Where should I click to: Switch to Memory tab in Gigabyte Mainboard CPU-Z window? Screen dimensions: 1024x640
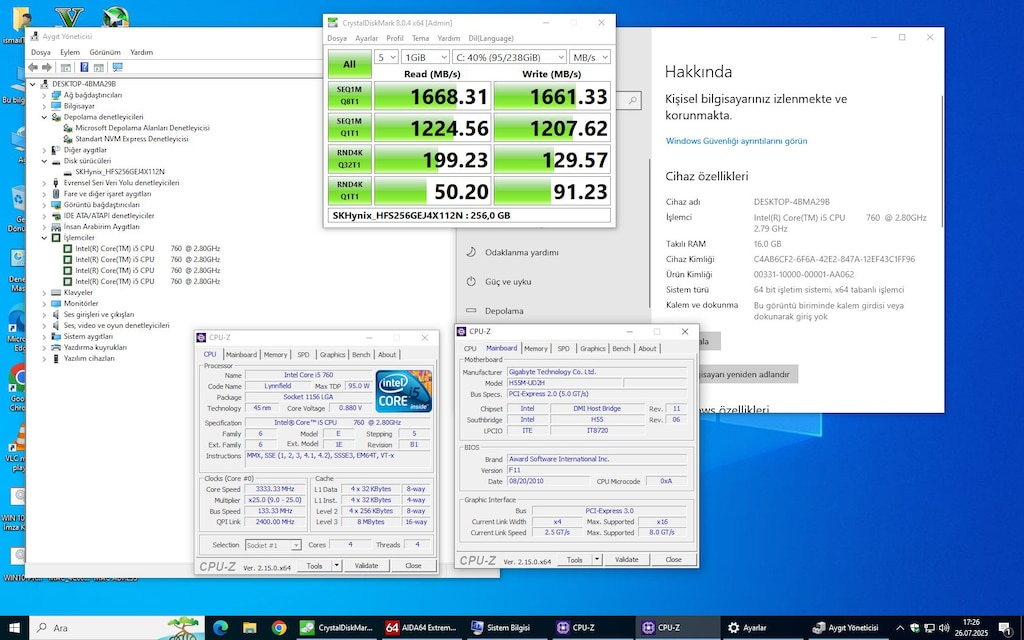pyautogui.click(x=536, y=349)
